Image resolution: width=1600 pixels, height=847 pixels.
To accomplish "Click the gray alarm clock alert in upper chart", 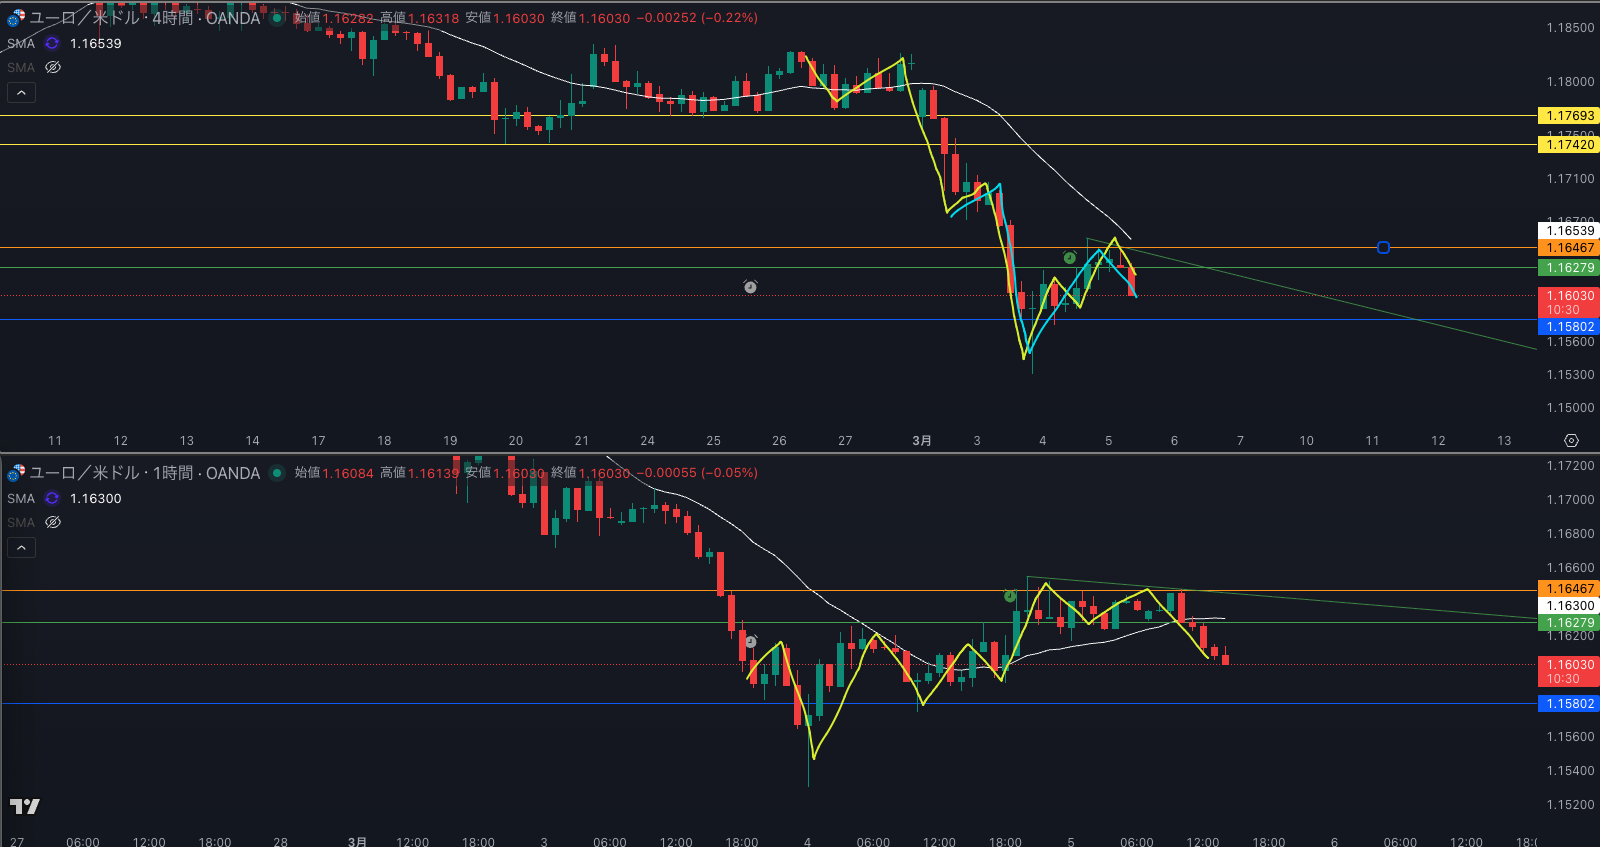I will click(750, 287).
